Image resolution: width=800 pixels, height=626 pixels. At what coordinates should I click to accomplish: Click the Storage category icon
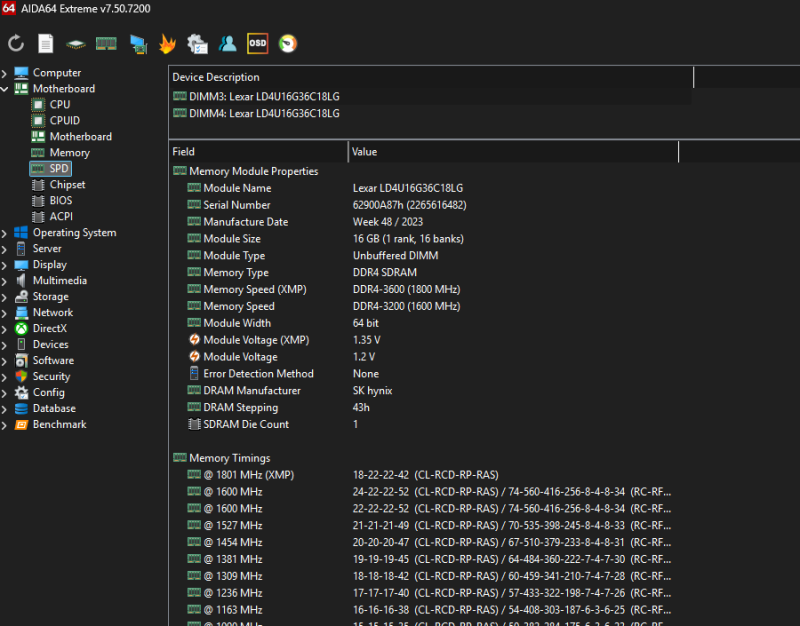21,296
